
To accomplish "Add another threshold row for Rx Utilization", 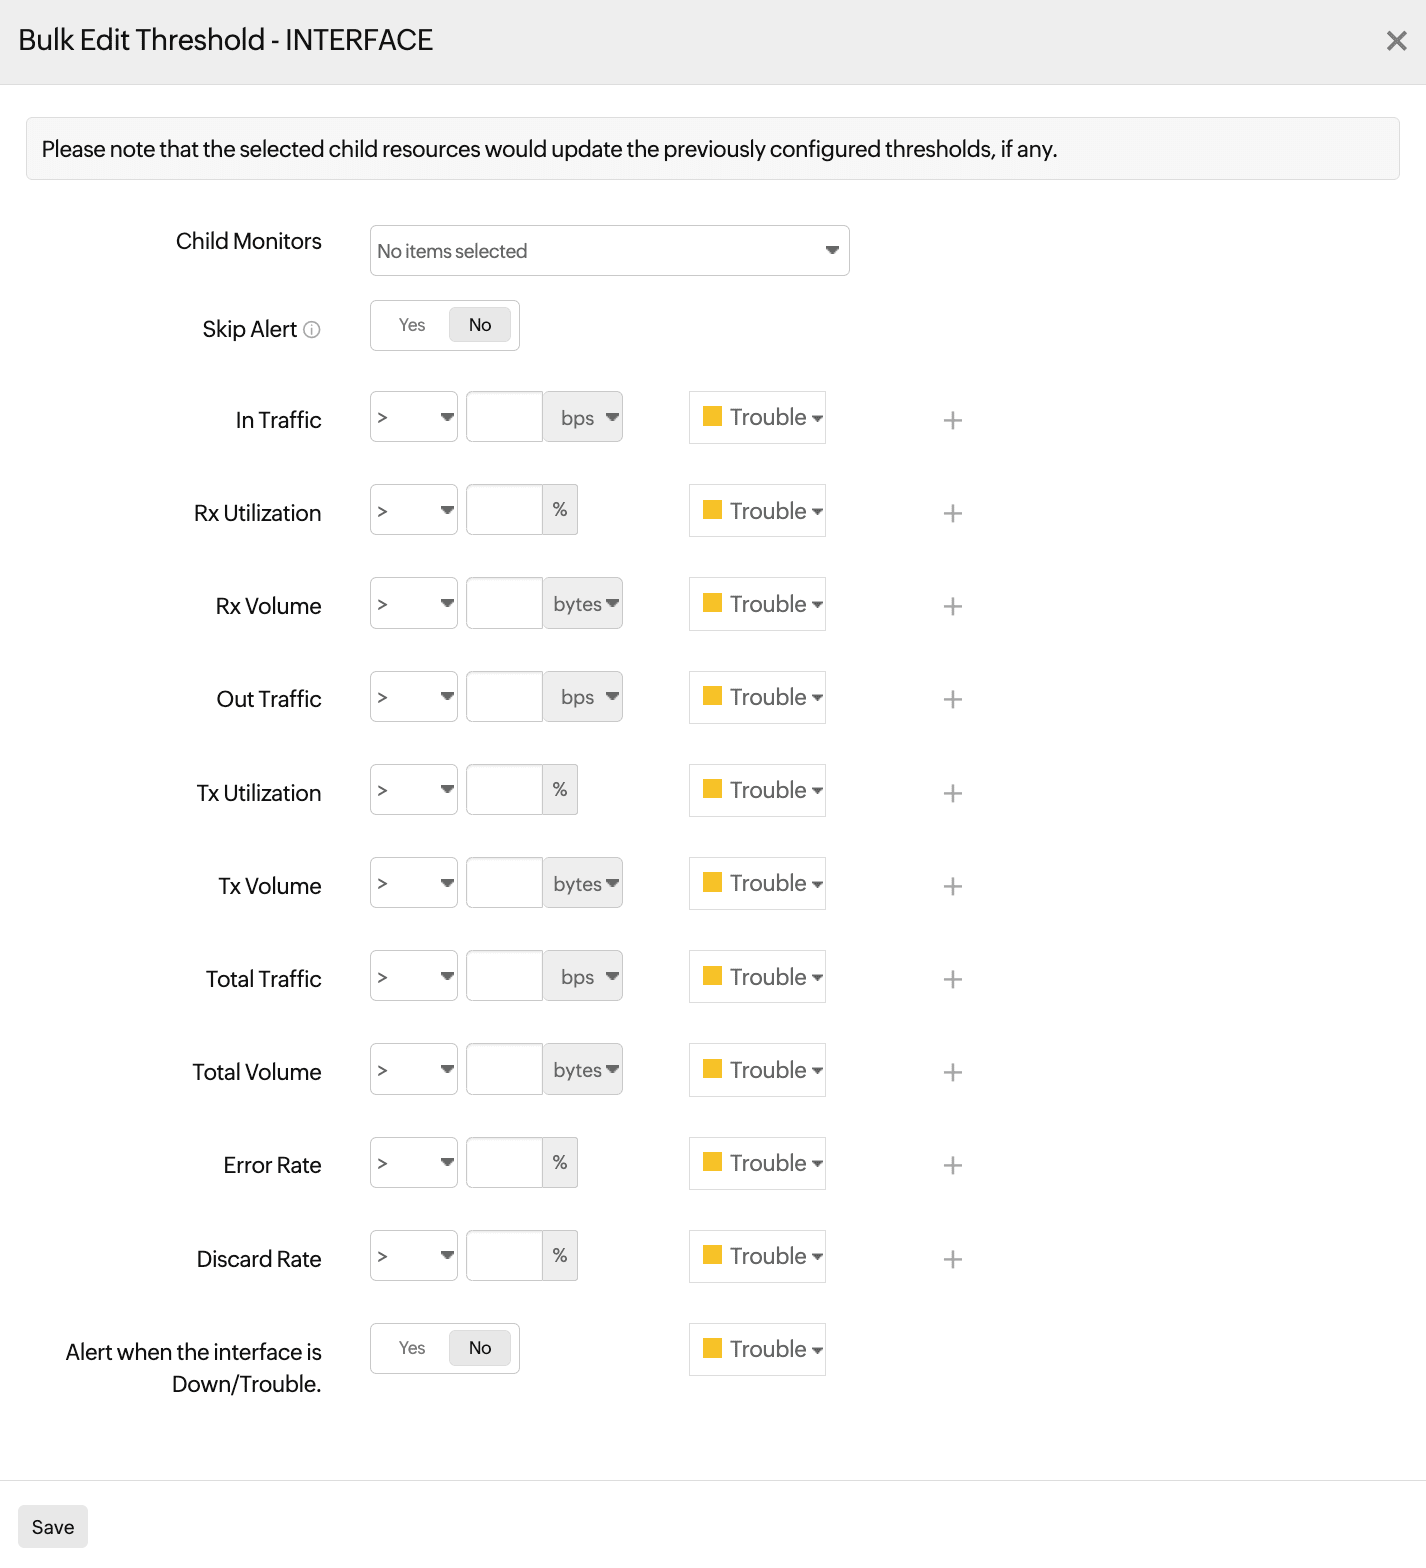I will point(952,513).
